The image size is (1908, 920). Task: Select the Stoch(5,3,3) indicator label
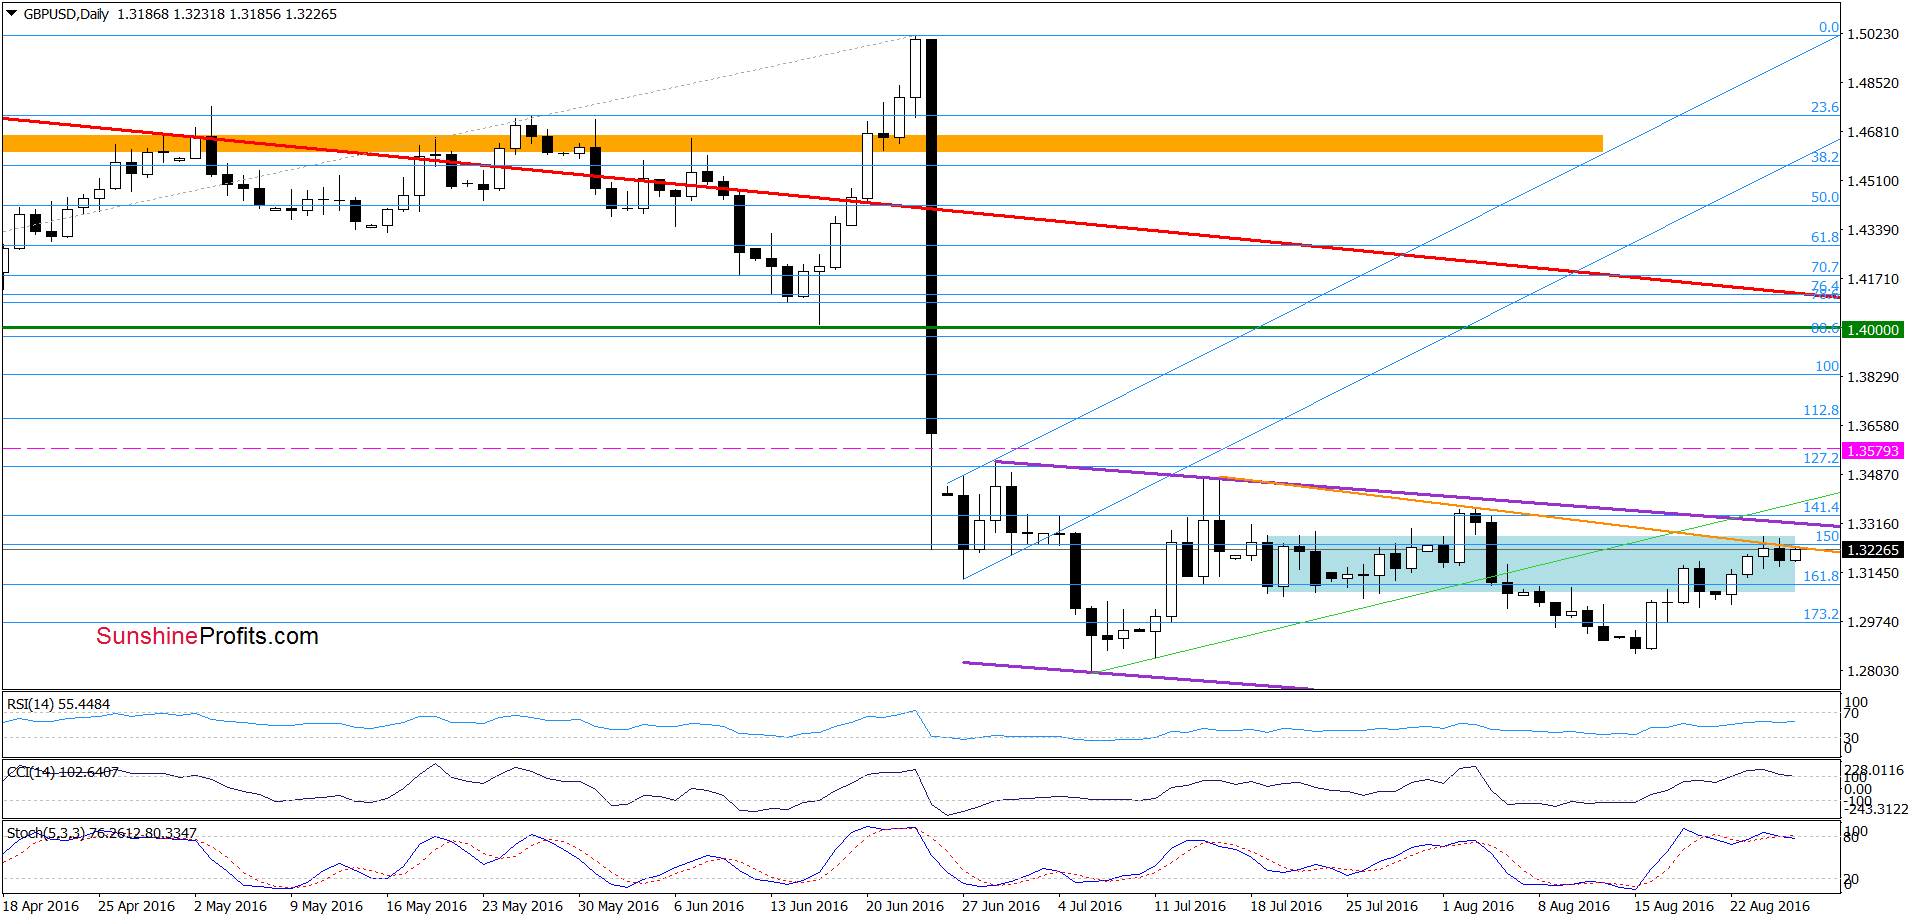click(x=102, y=833)
